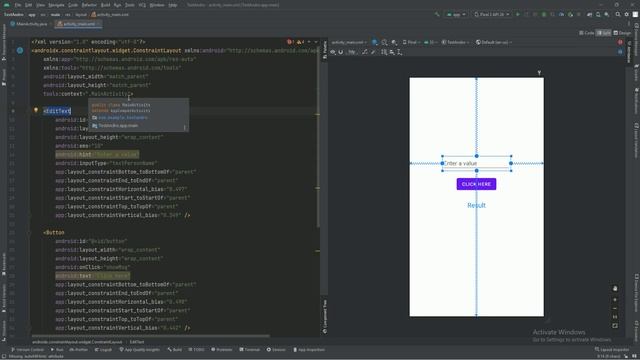This screenshot has width=640, height=360.
Task: Open activity_main.xml file dropdown in design toolbar
Action: pyautogui.click(x=349, y=42)
